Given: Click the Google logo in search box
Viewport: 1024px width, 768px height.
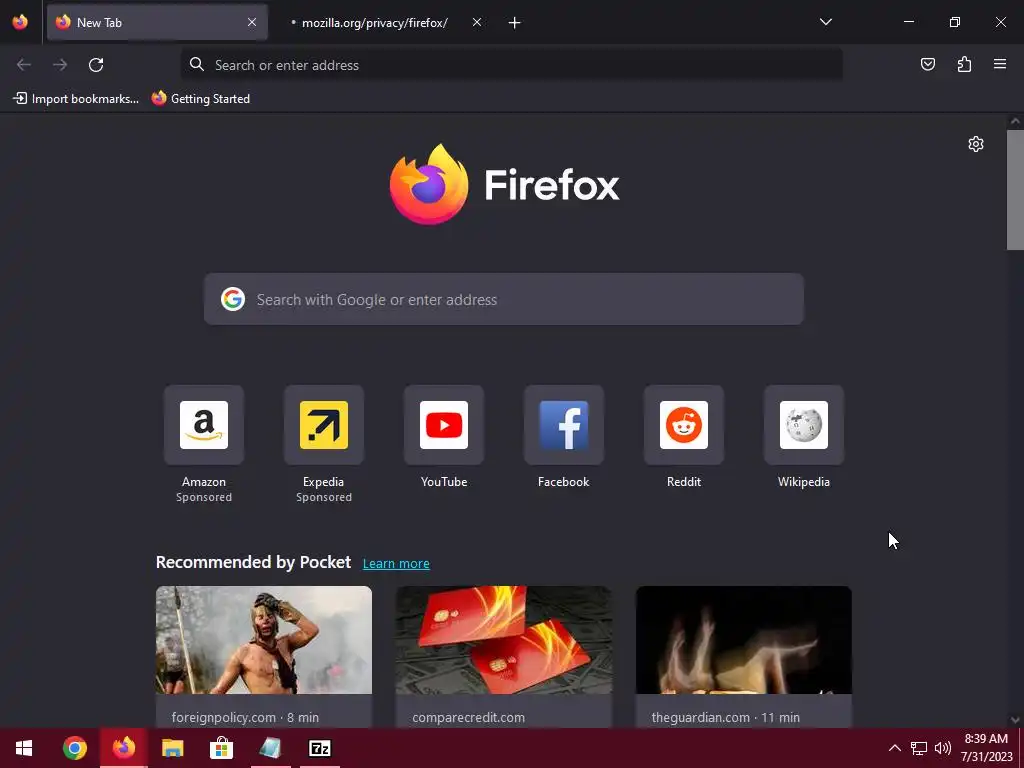Looking at the screenshot, I should coord(232,299).
